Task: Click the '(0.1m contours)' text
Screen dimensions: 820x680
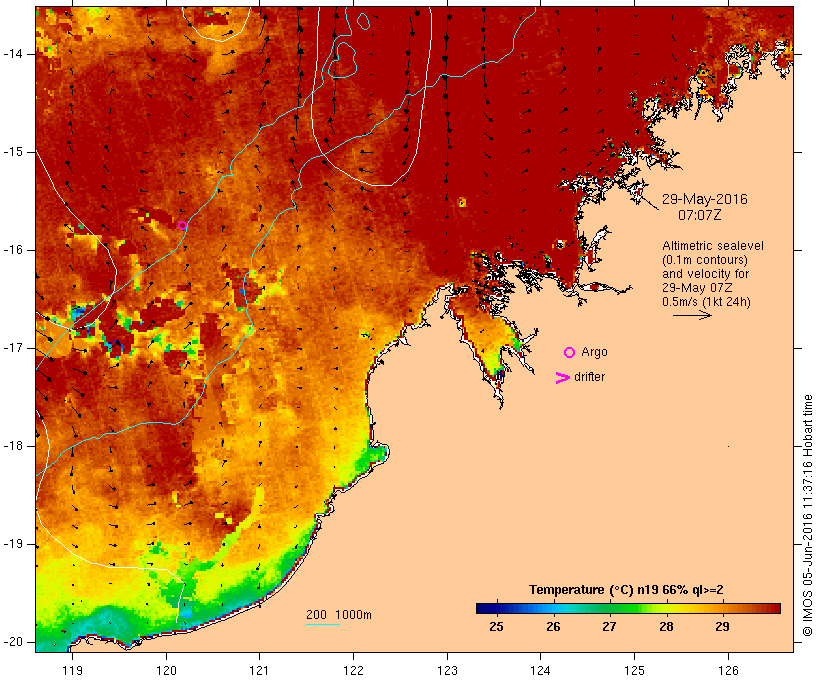Action: point(704,260)
